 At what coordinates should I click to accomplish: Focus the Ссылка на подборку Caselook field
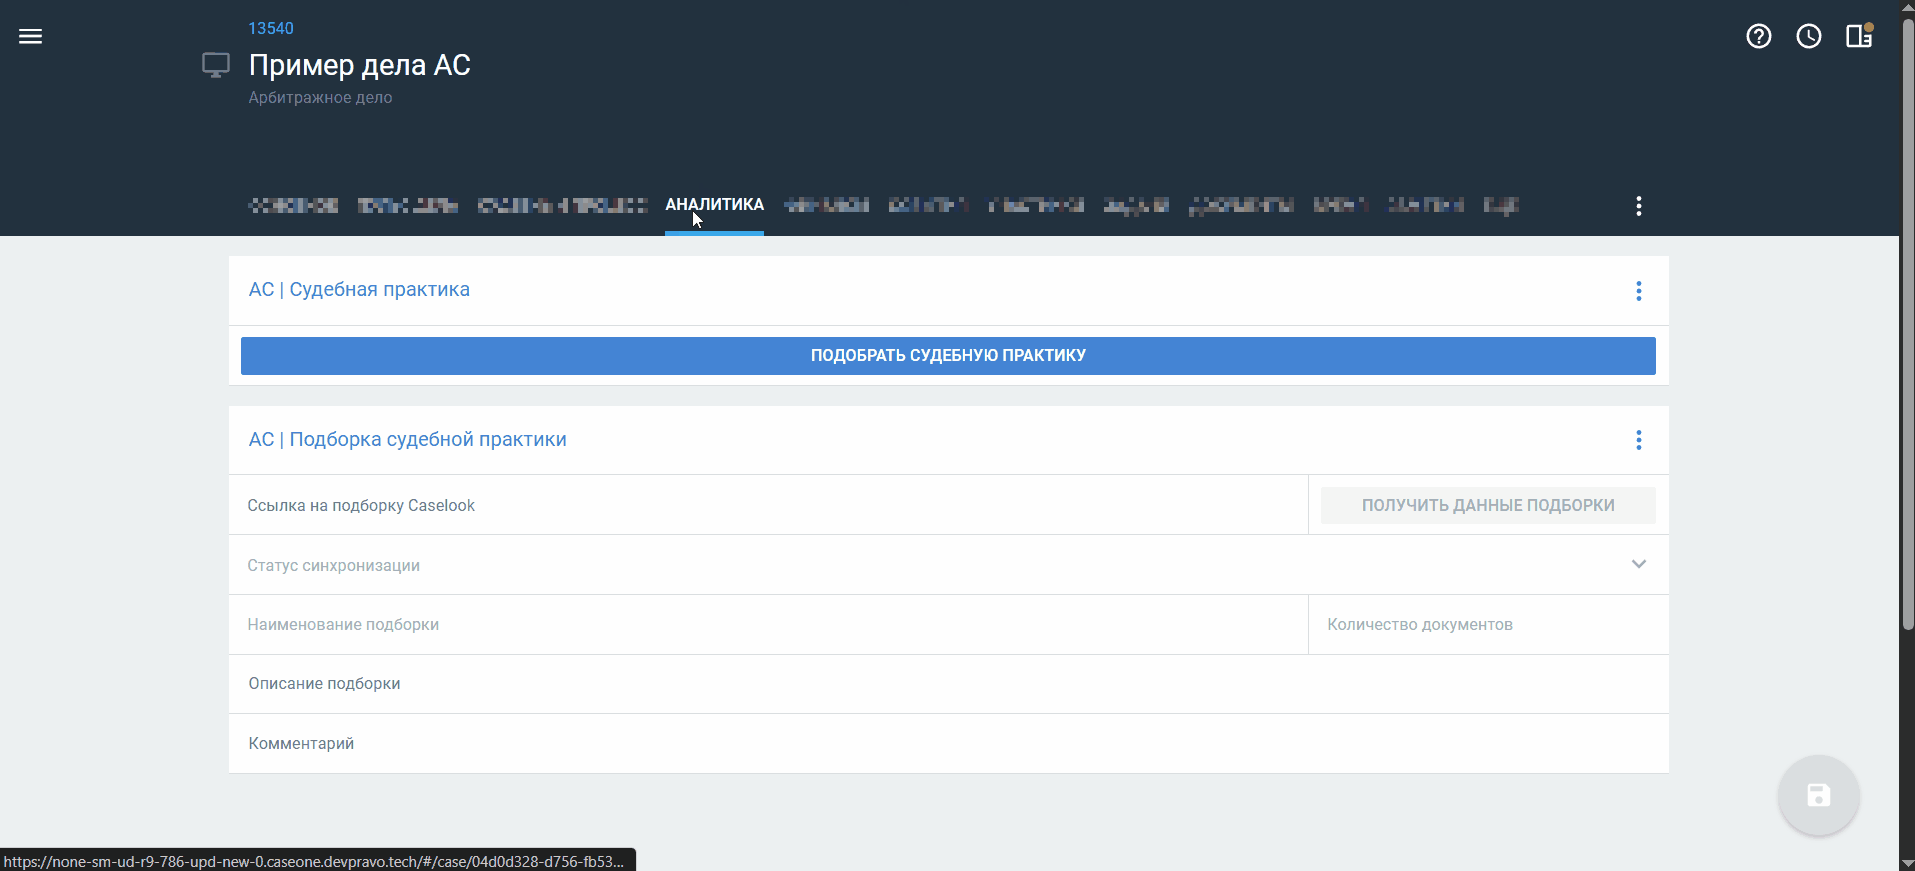point(768,505)
